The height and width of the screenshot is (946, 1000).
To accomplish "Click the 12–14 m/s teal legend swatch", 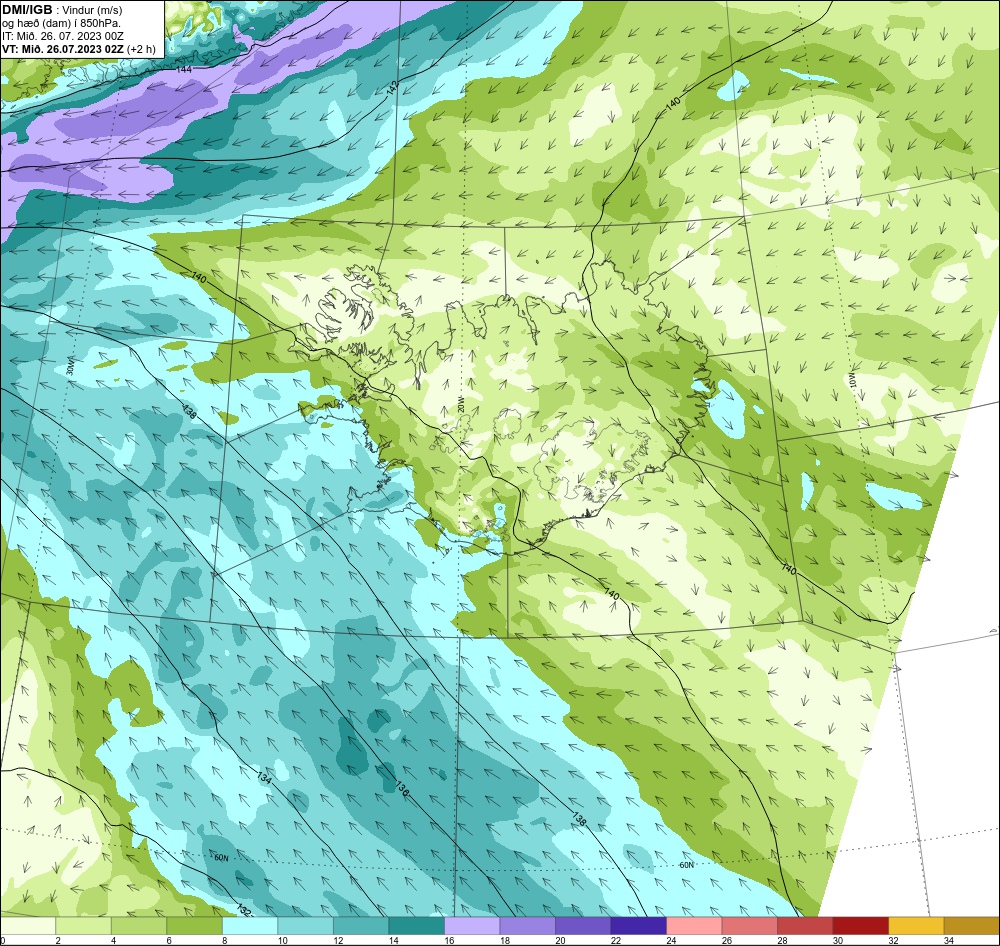I will [x=361, y=925].
